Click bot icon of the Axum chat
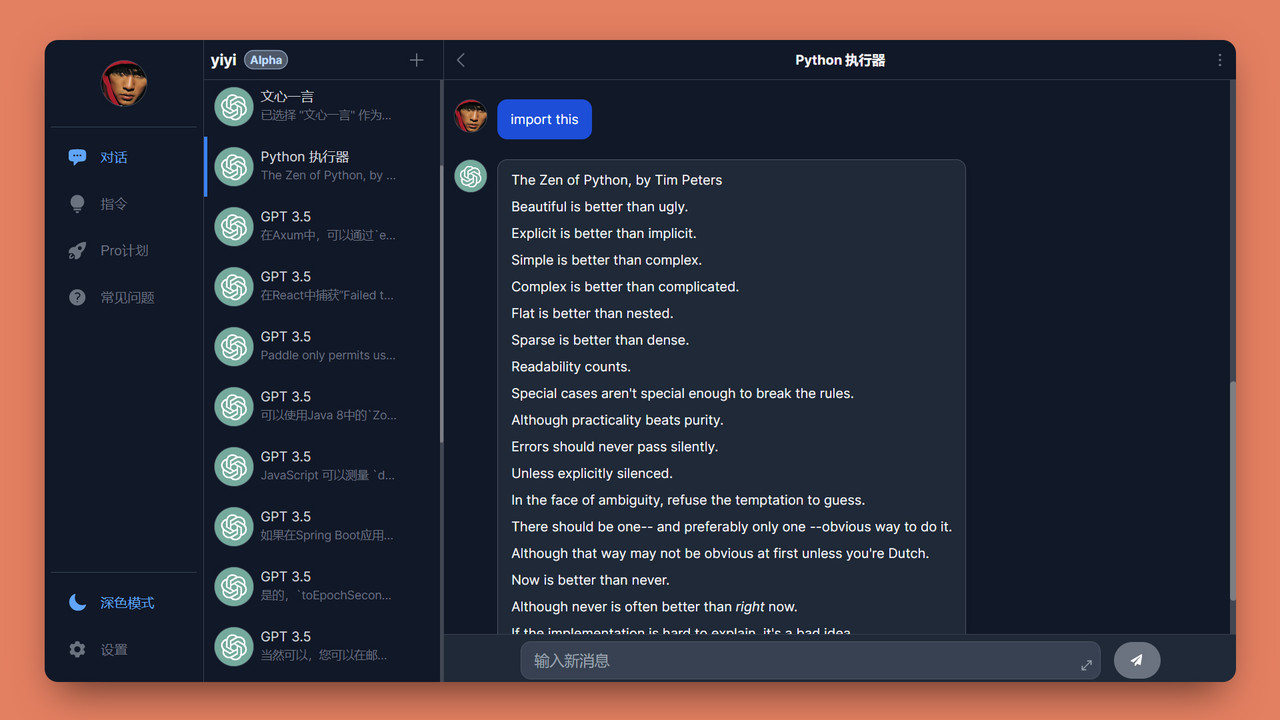Screen dimensions: 1280x720 pyautogui.click(x=234, y=226)
